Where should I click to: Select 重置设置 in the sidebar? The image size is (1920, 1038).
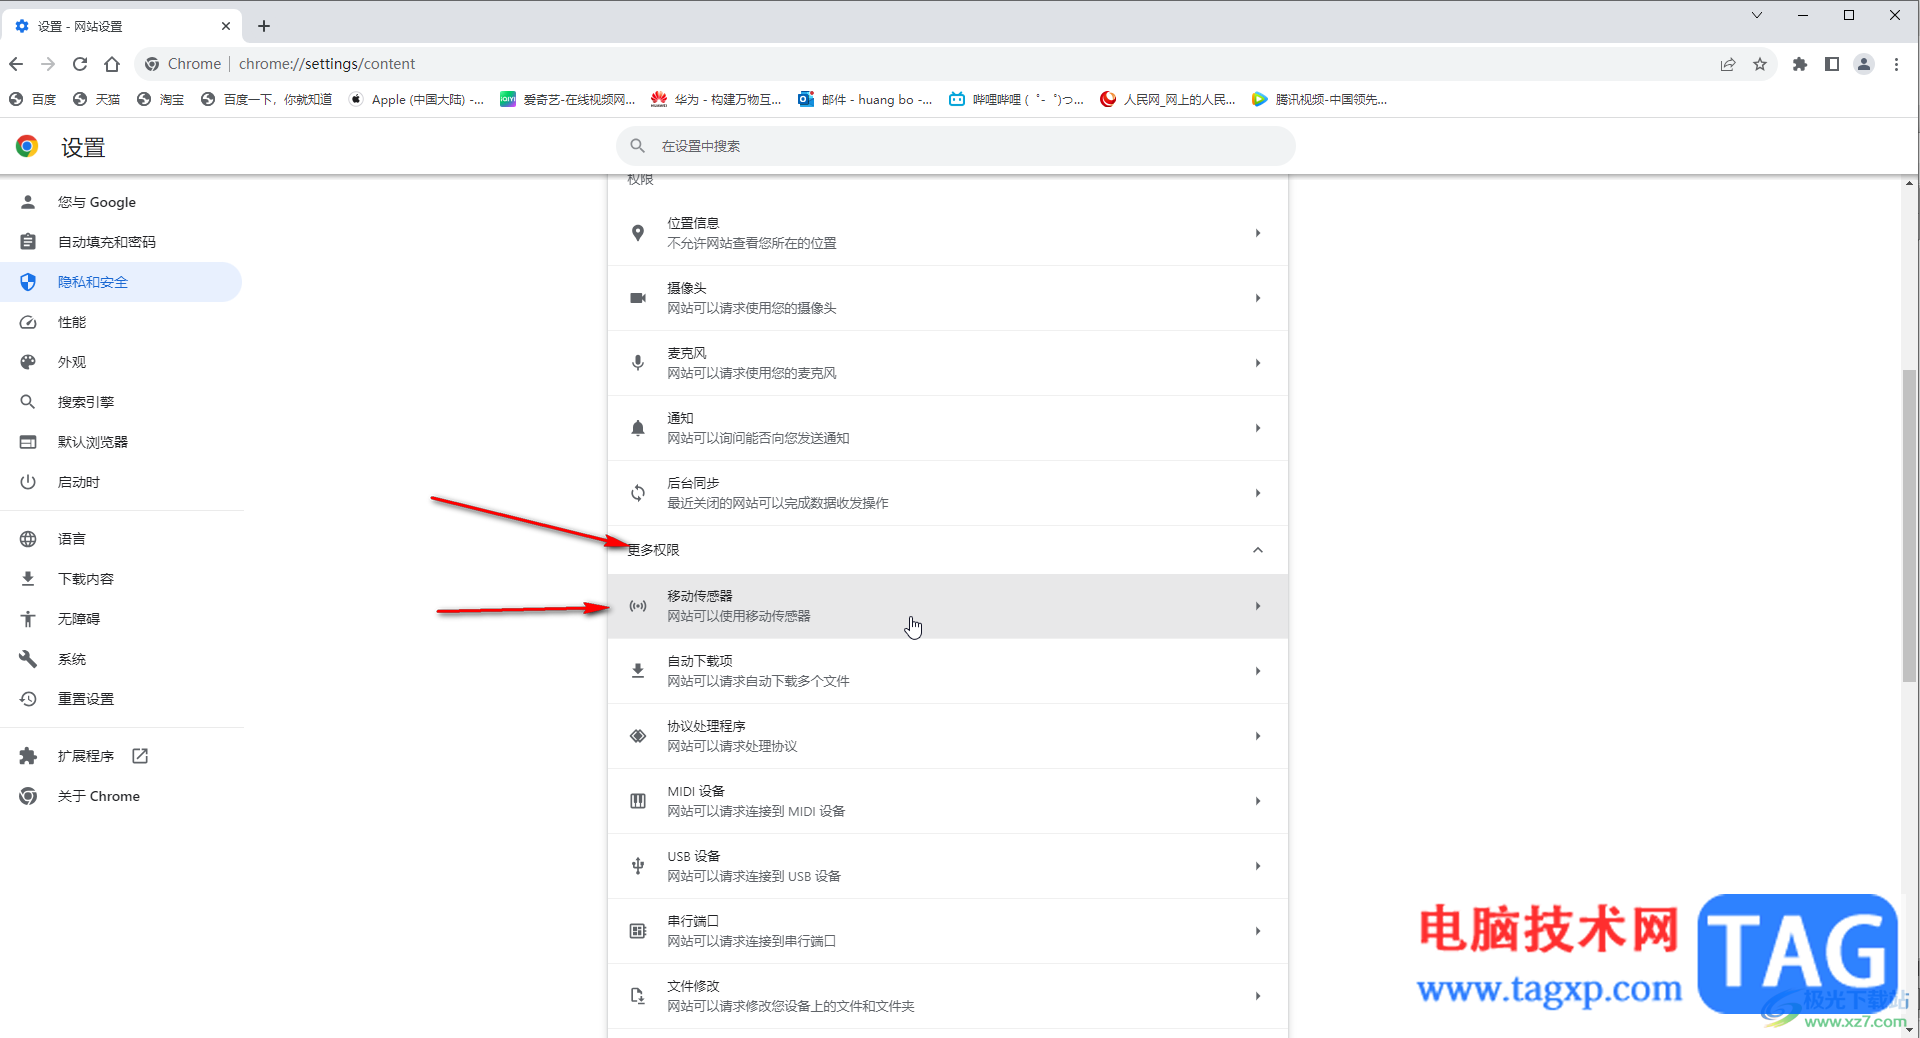(x=121, y=699)
